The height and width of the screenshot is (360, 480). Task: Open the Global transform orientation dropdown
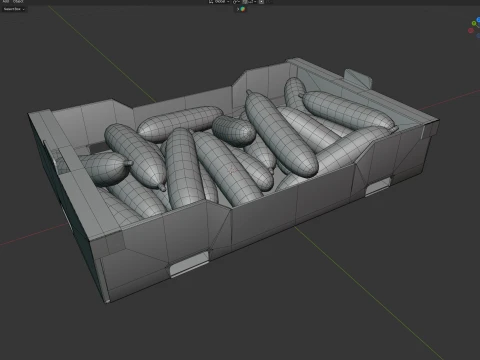[219, 1]
